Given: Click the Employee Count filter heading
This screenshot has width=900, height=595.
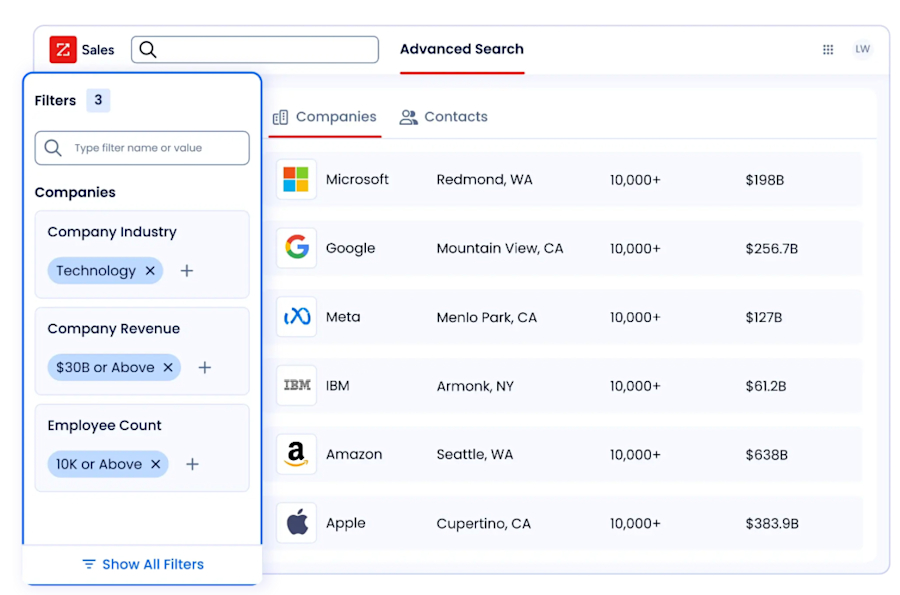Looking at the screenshot, I should (x=104, y=426).
